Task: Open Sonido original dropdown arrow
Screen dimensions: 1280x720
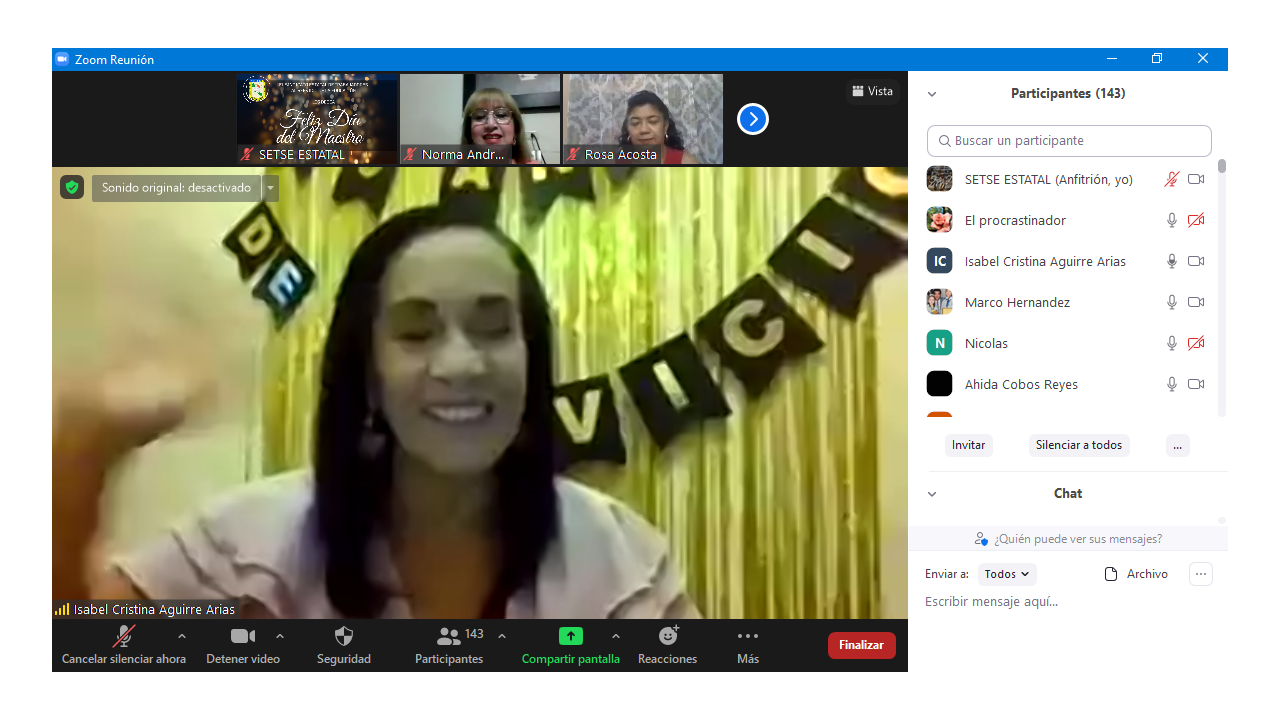Action: [x=270, y=188]
